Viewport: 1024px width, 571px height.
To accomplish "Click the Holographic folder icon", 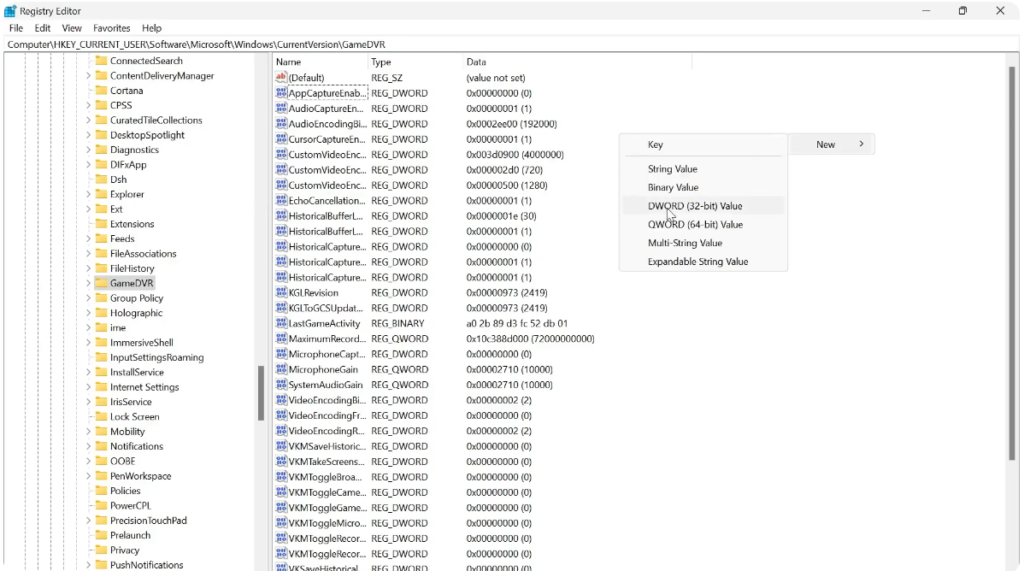I will 101,313.
